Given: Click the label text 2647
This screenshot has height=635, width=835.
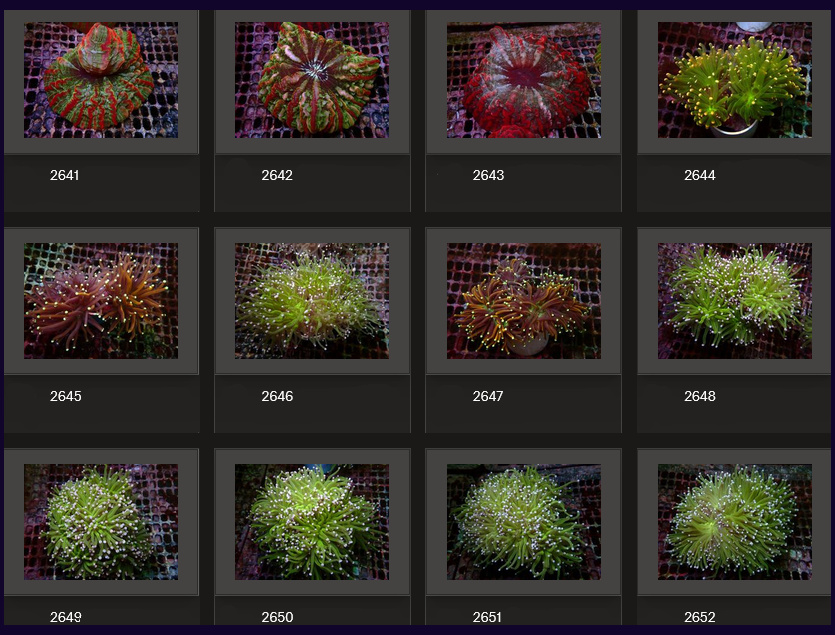Looking at the screenshot, I should click(x=488, y=396).
